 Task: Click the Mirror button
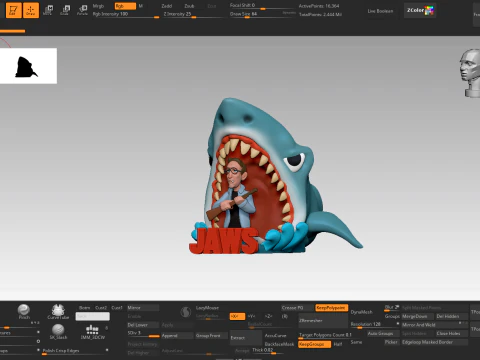pyautogui.click(x=143, y=308)
